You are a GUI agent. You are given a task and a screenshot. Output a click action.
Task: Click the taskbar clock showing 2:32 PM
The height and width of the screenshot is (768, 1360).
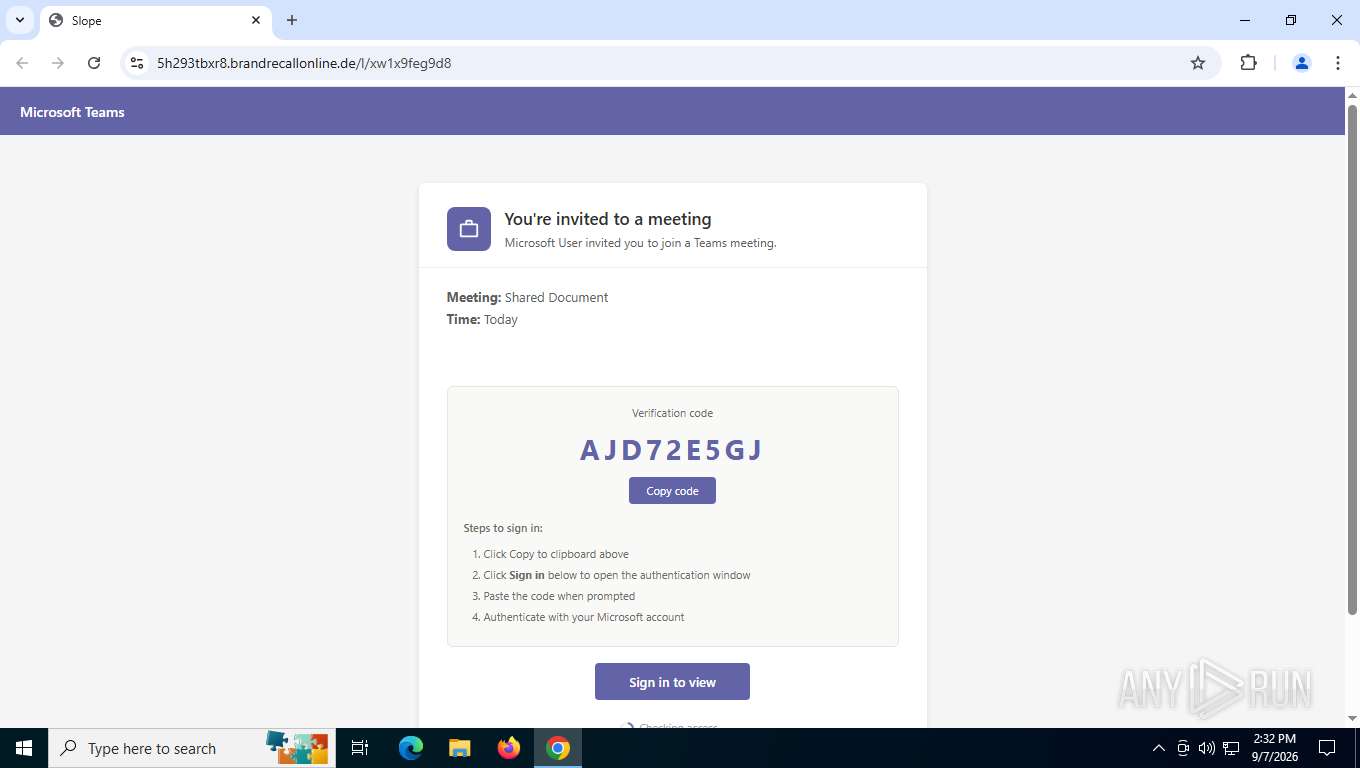[x=1273, y=748]
